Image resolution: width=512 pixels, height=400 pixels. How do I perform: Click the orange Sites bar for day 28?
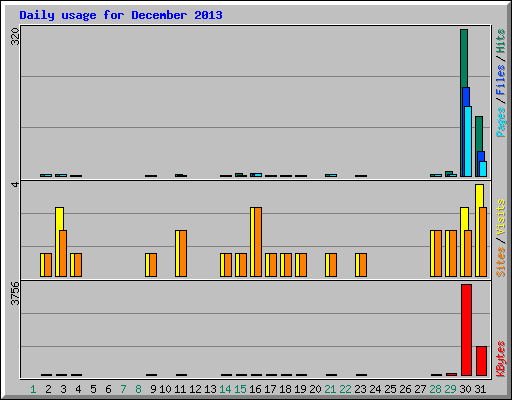438,253
